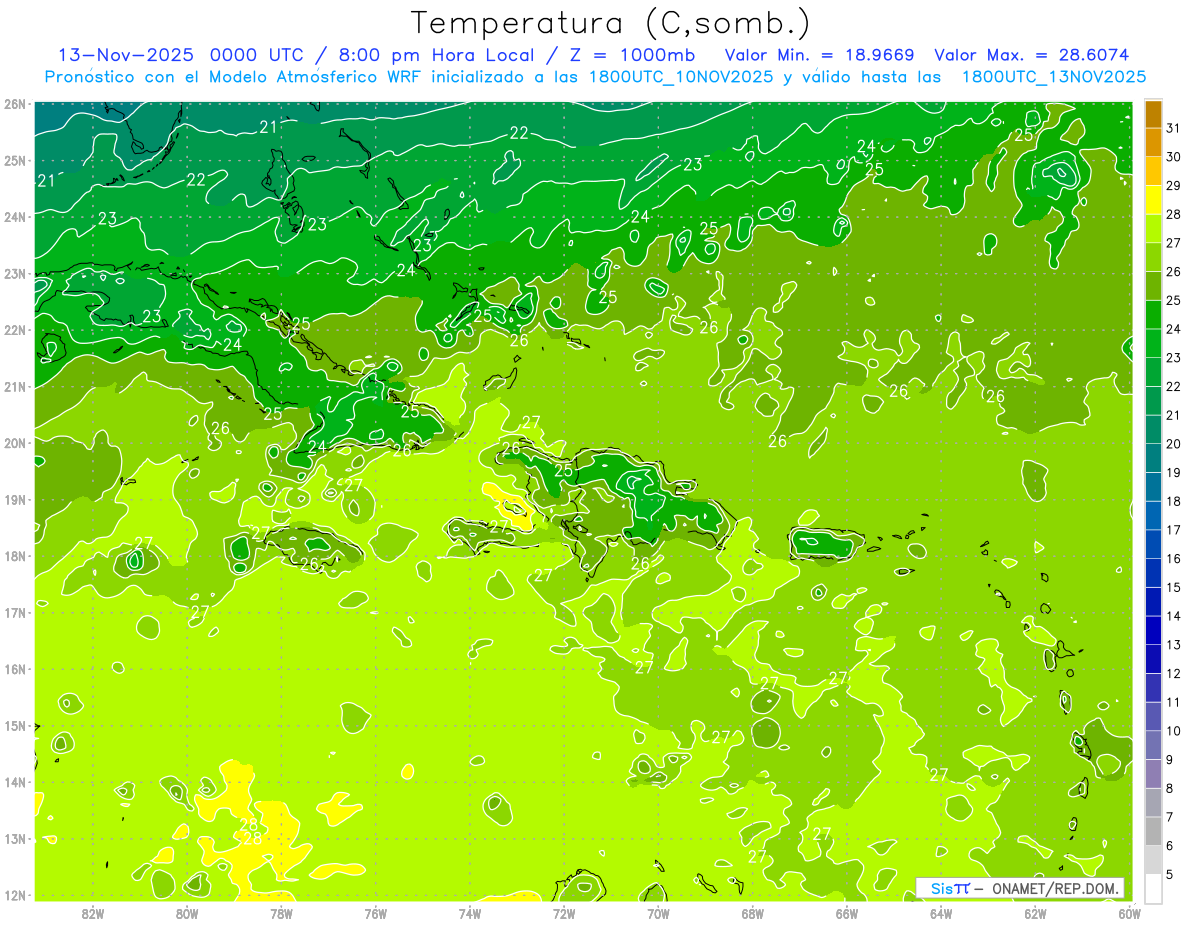Click the 76W longitude axis label

pos(375,912)
